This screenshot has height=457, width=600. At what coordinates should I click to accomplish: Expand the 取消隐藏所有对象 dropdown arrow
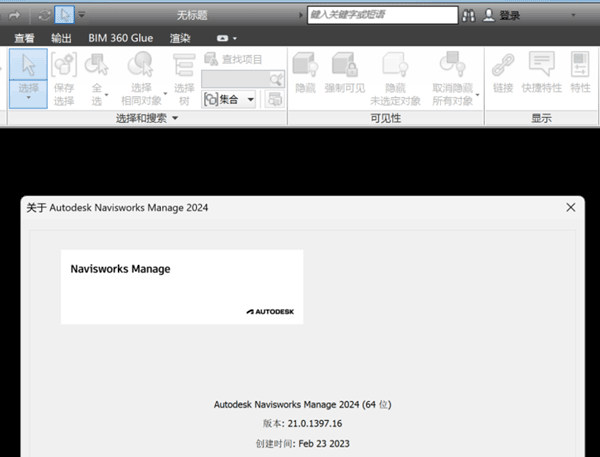(x=477, y=95)
